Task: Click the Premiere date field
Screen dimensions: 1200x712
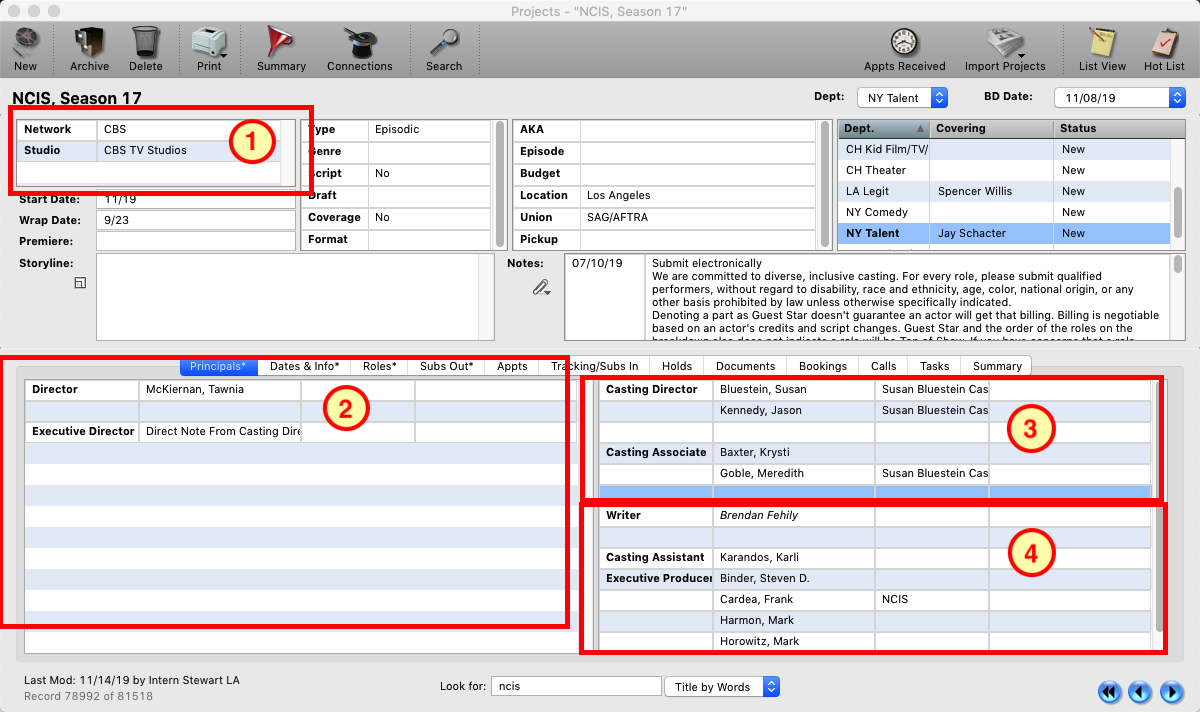Action: tap(196, 241)
